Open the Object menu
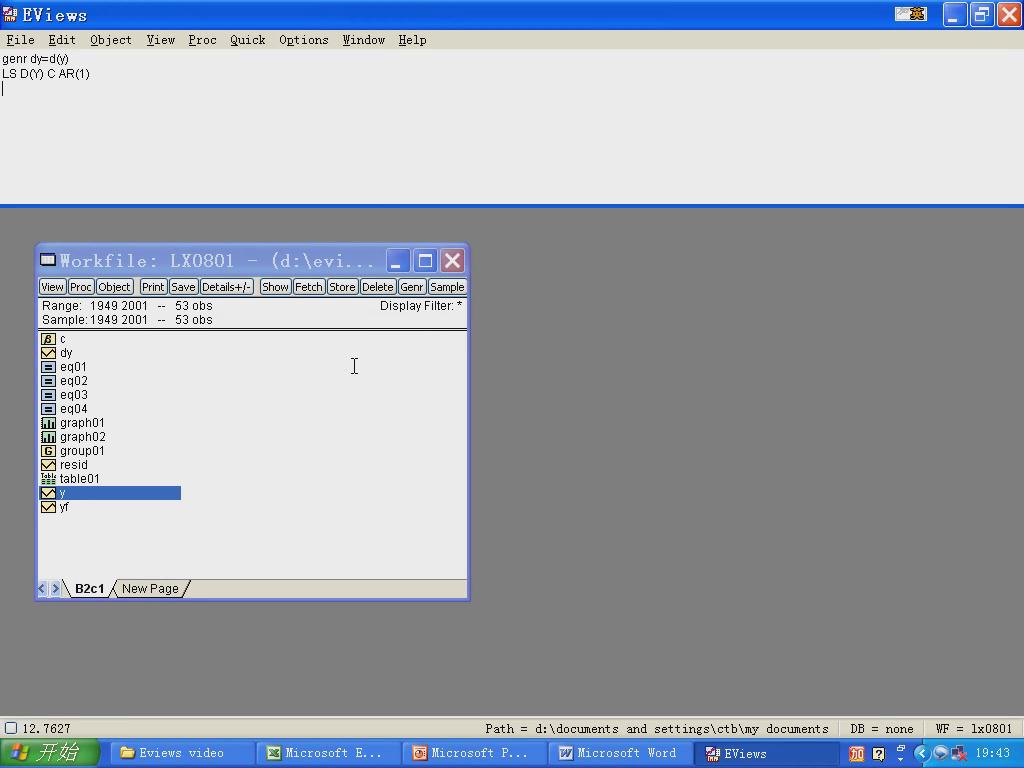 111,40
